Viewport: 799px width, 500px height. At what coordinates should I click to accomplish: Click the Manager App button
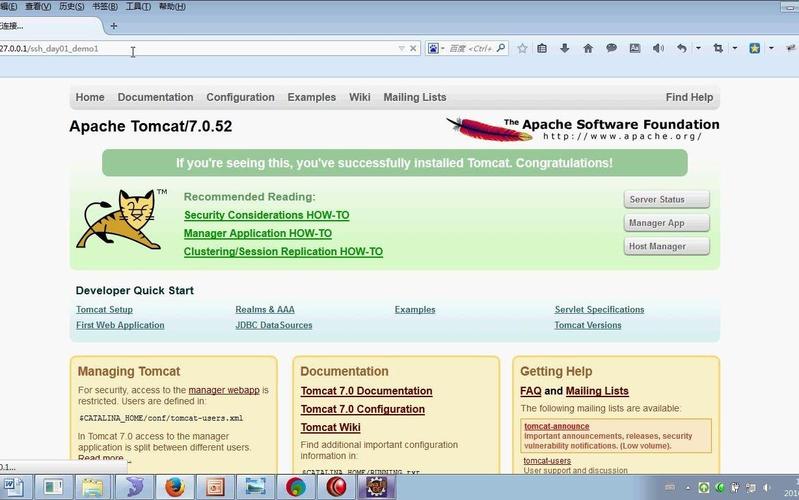(x=667, y=223)
